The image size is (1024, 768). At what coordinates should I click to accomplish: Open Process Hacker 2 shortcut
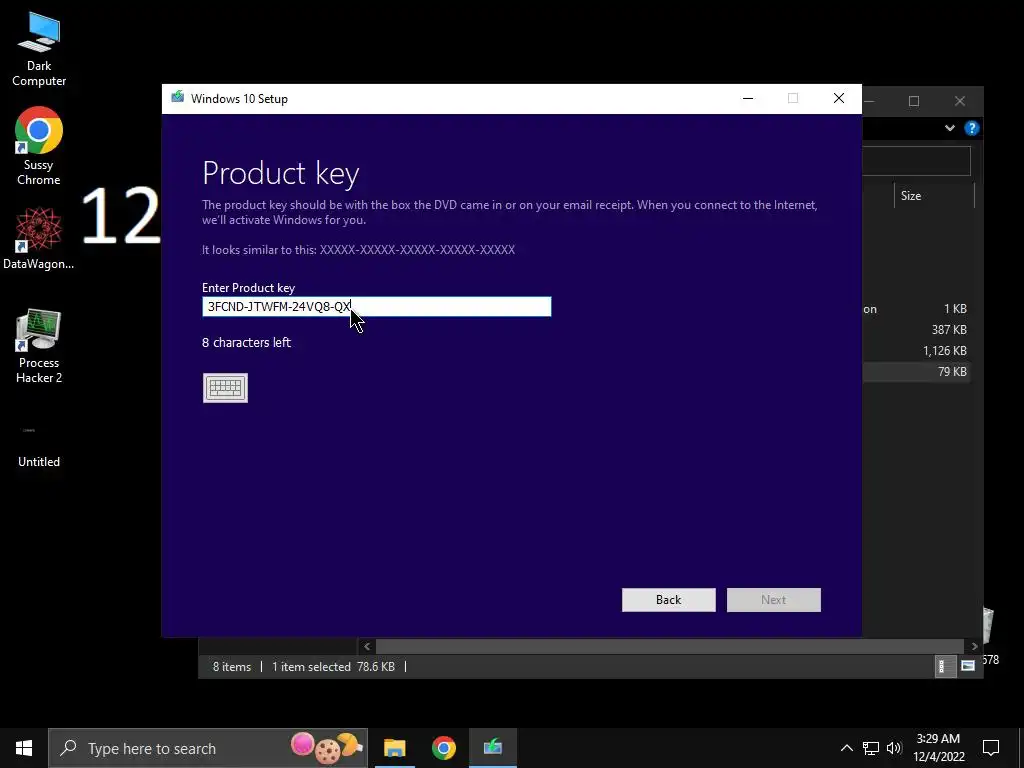click(39, 346)
